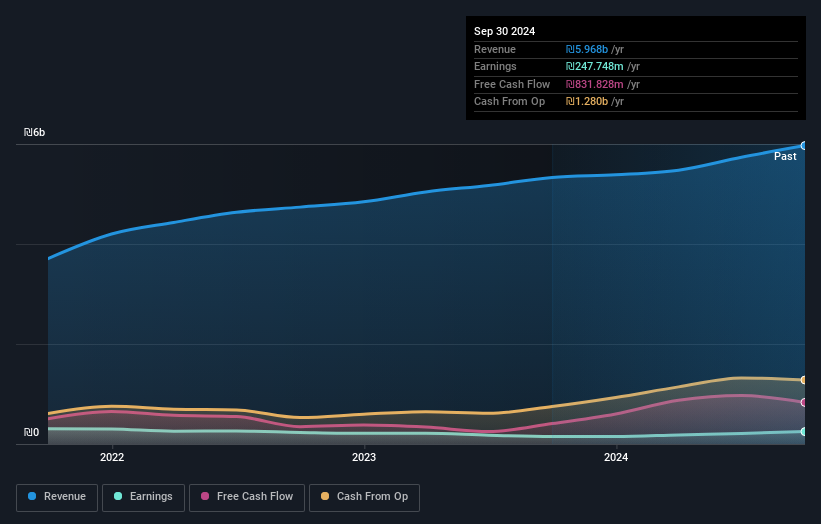
Task: Click the 2024 axis label
Action: coord(616,457)
